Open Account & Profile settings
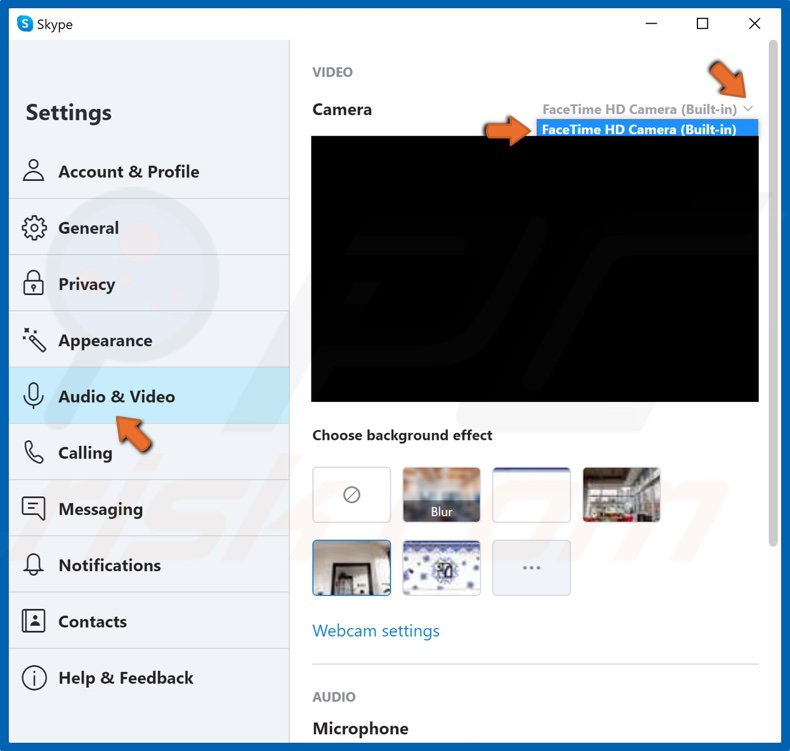The width and height of the screenshot is (790, 751). point(149,171)
